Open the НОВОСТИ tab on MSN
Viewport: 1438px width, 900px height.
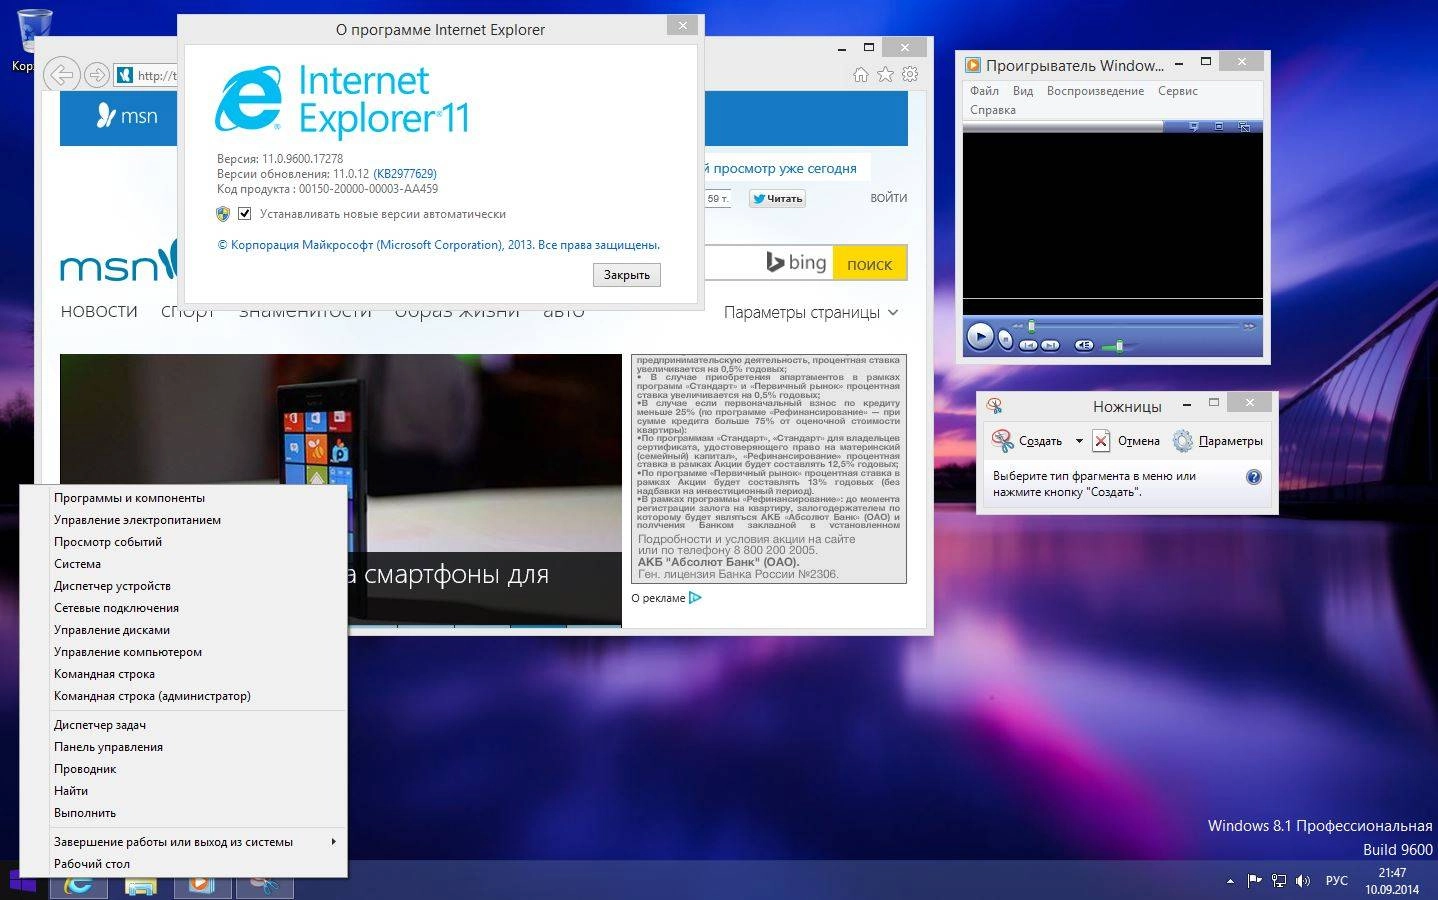click(99, 311)
